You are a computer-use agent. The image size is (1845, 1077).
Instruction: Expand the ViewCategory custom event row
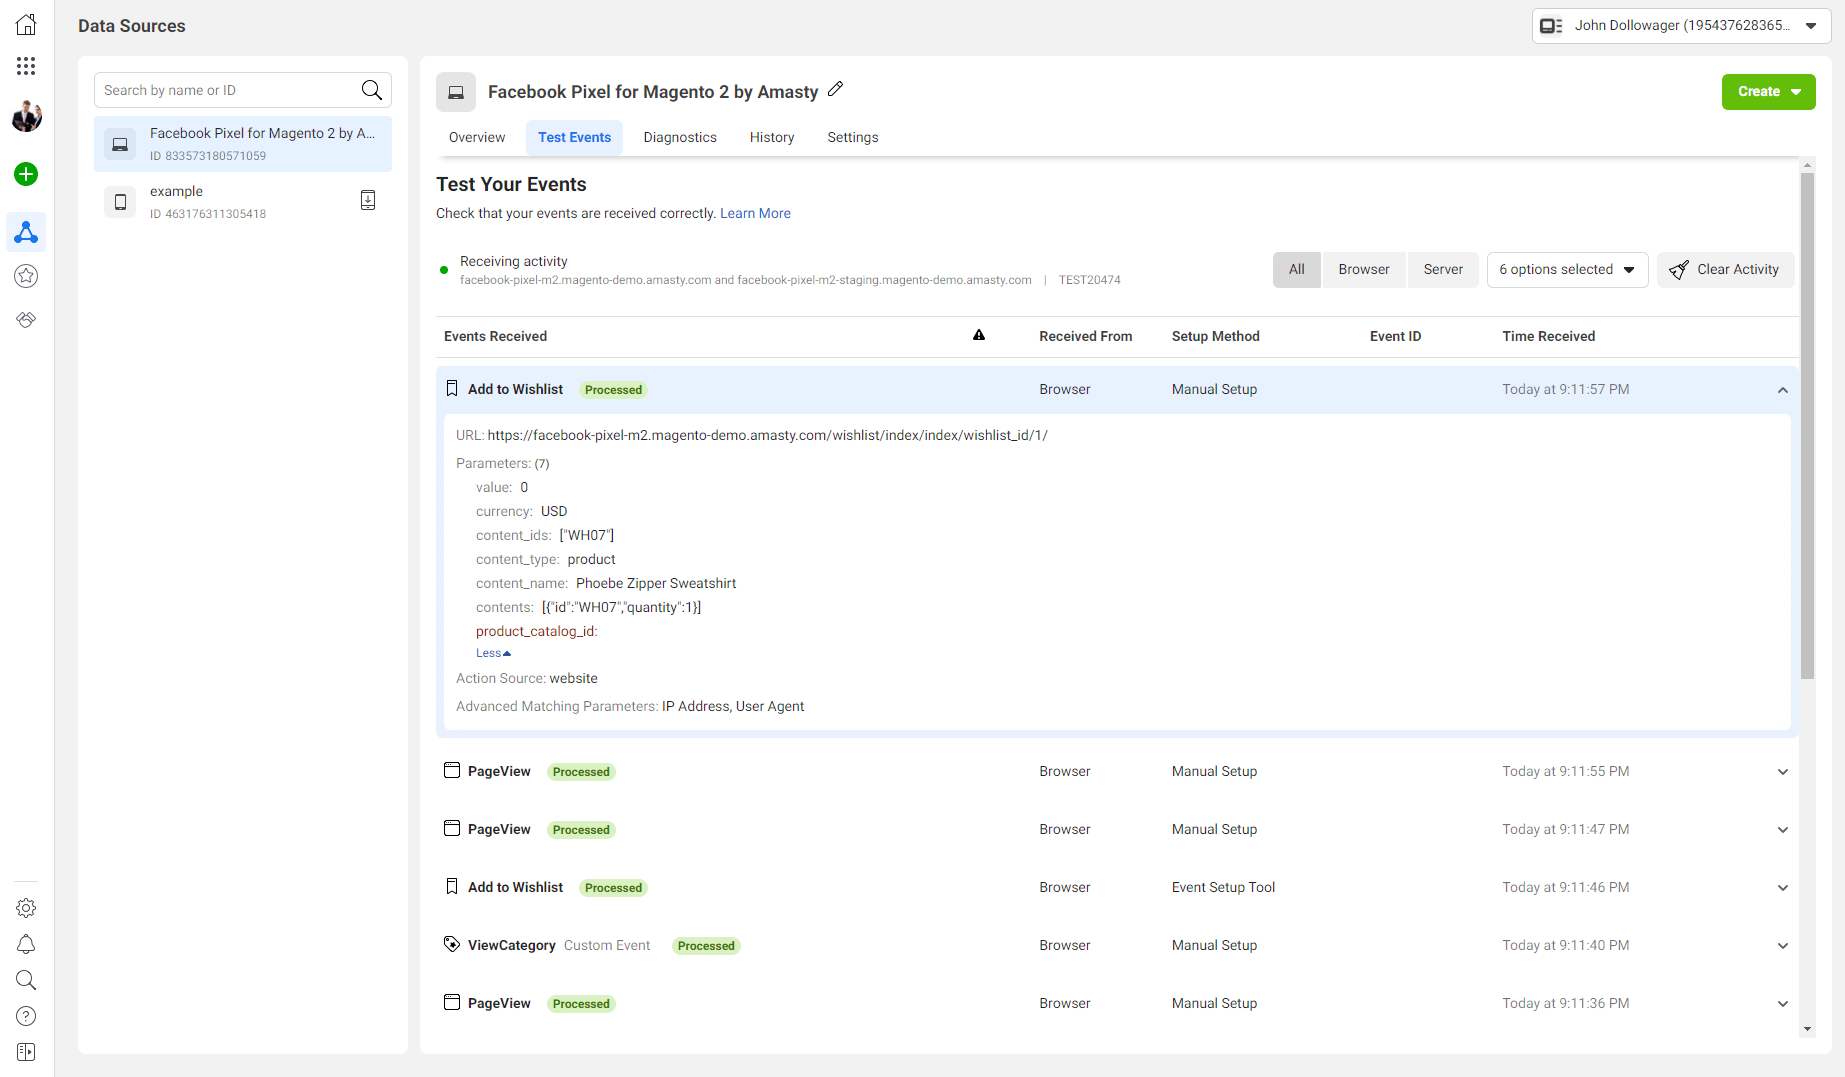1782,946
